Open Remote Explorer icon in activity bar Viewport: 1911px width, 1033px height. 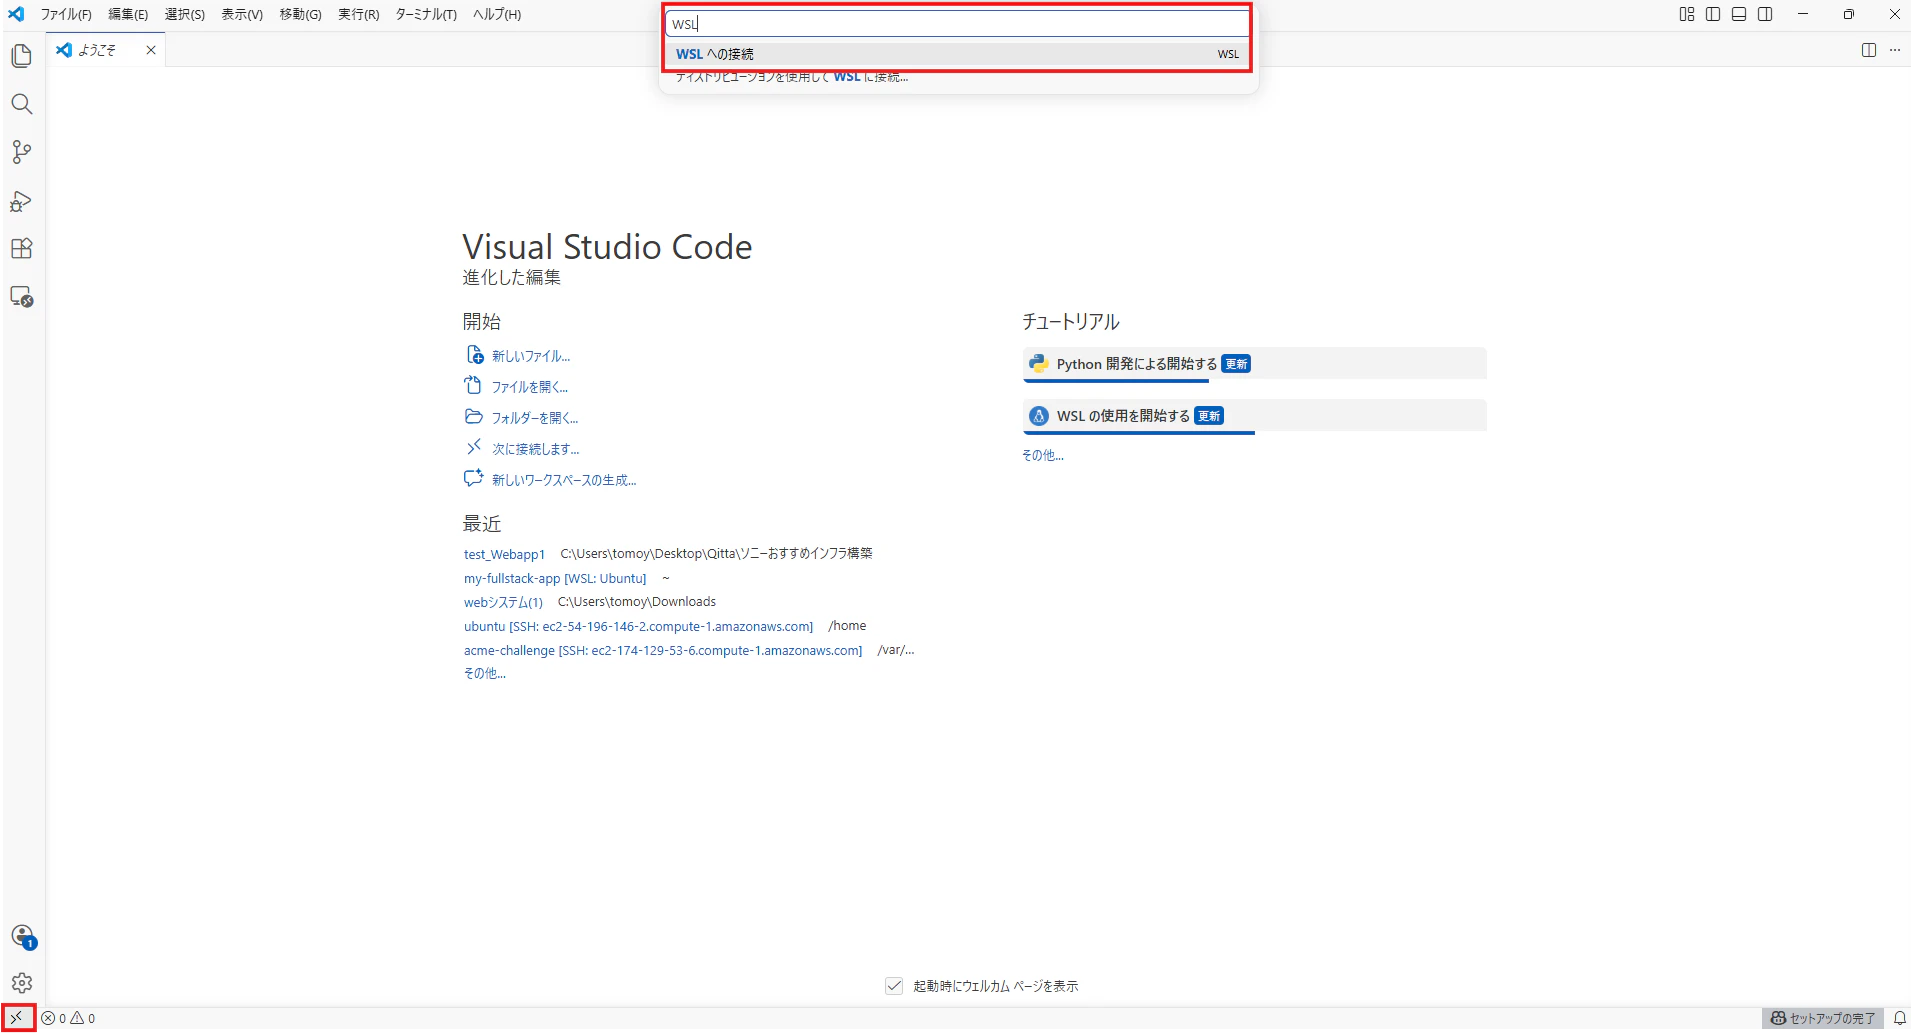(x=22, y=297)
